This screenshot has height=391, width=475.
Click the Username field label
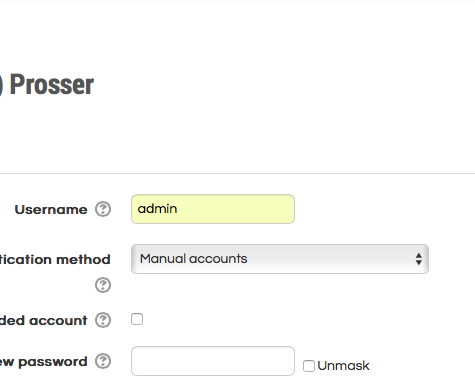(x=51, y=210)
